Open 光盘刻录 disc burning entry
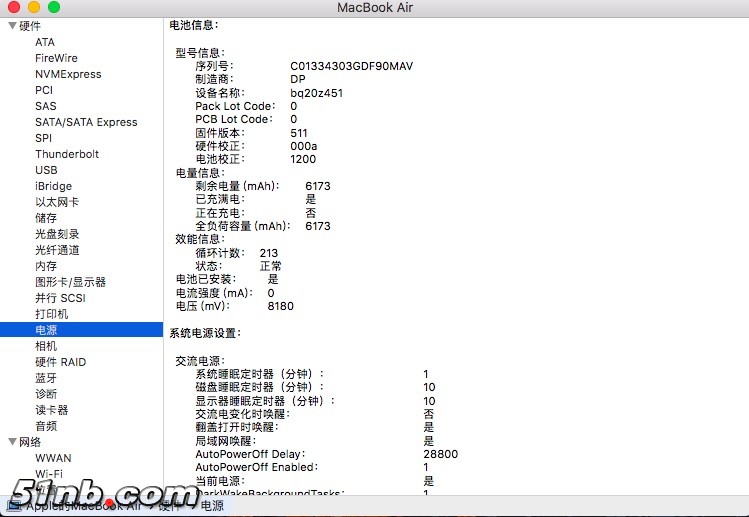749x517 pixels. [57, 234]
